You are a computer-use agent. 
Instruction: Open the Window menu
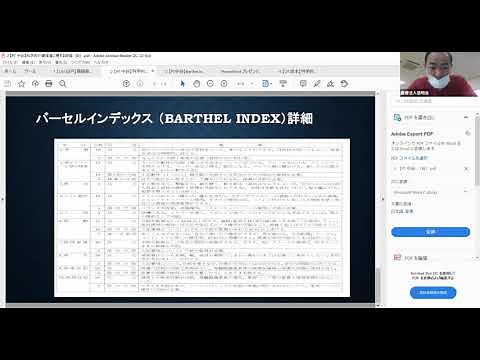(x=80, y=62)
